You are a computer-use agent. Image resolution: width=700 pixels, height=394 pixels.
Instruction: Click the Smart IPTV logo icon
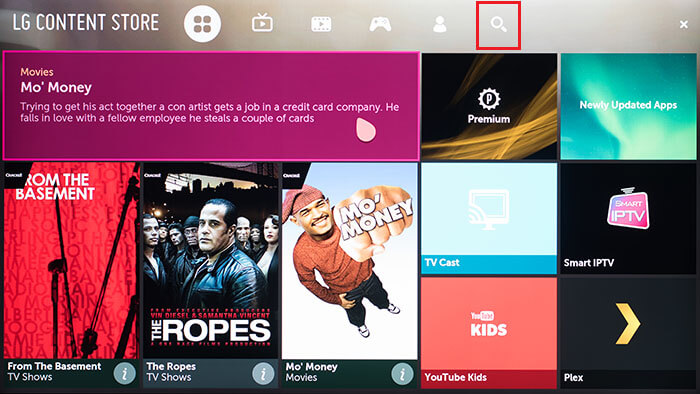point(628,208)
